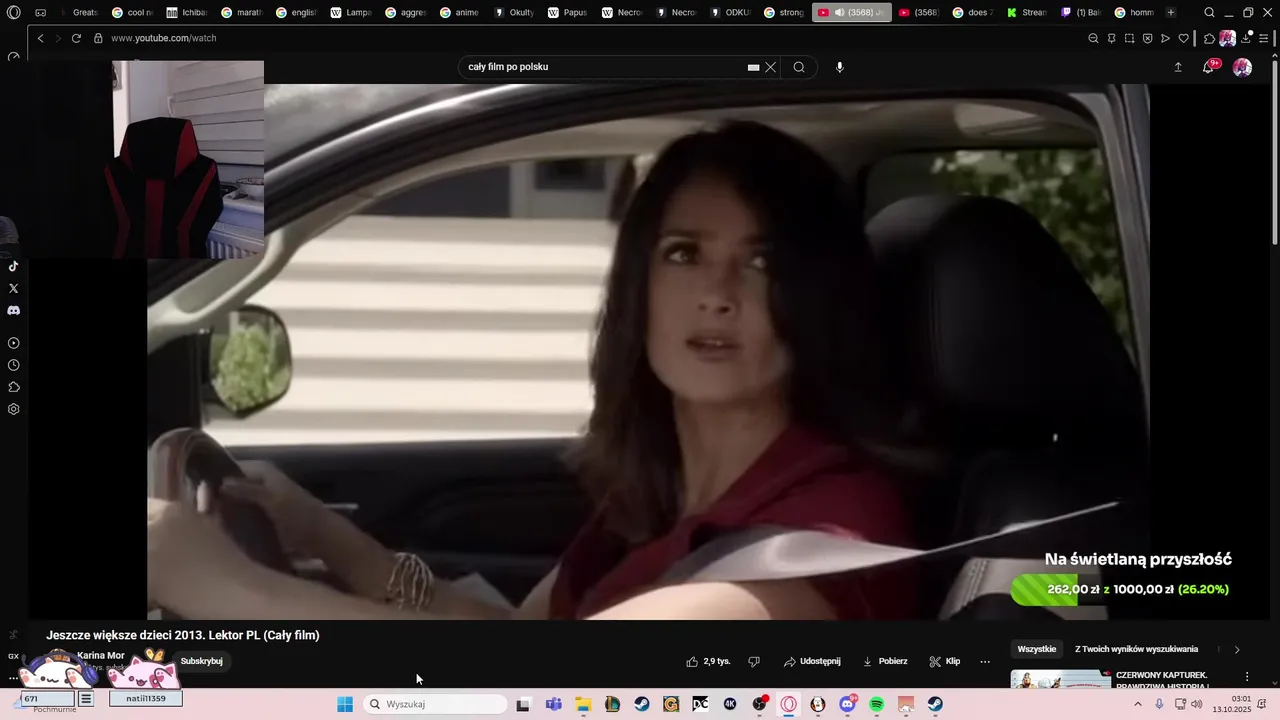Open more actions three-dot menu under video

pos(985,661)
